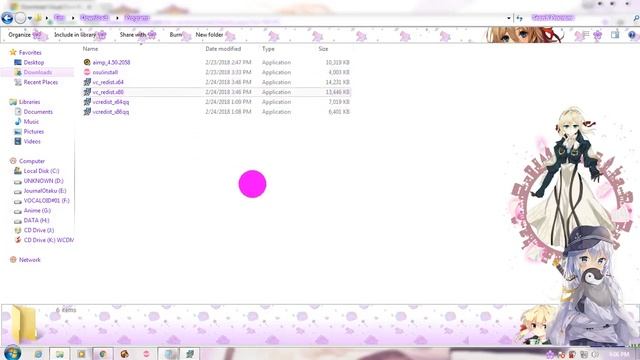Open the installer taskbar icon after Explorer
The image size is (640, 360).
click(190, 354)
